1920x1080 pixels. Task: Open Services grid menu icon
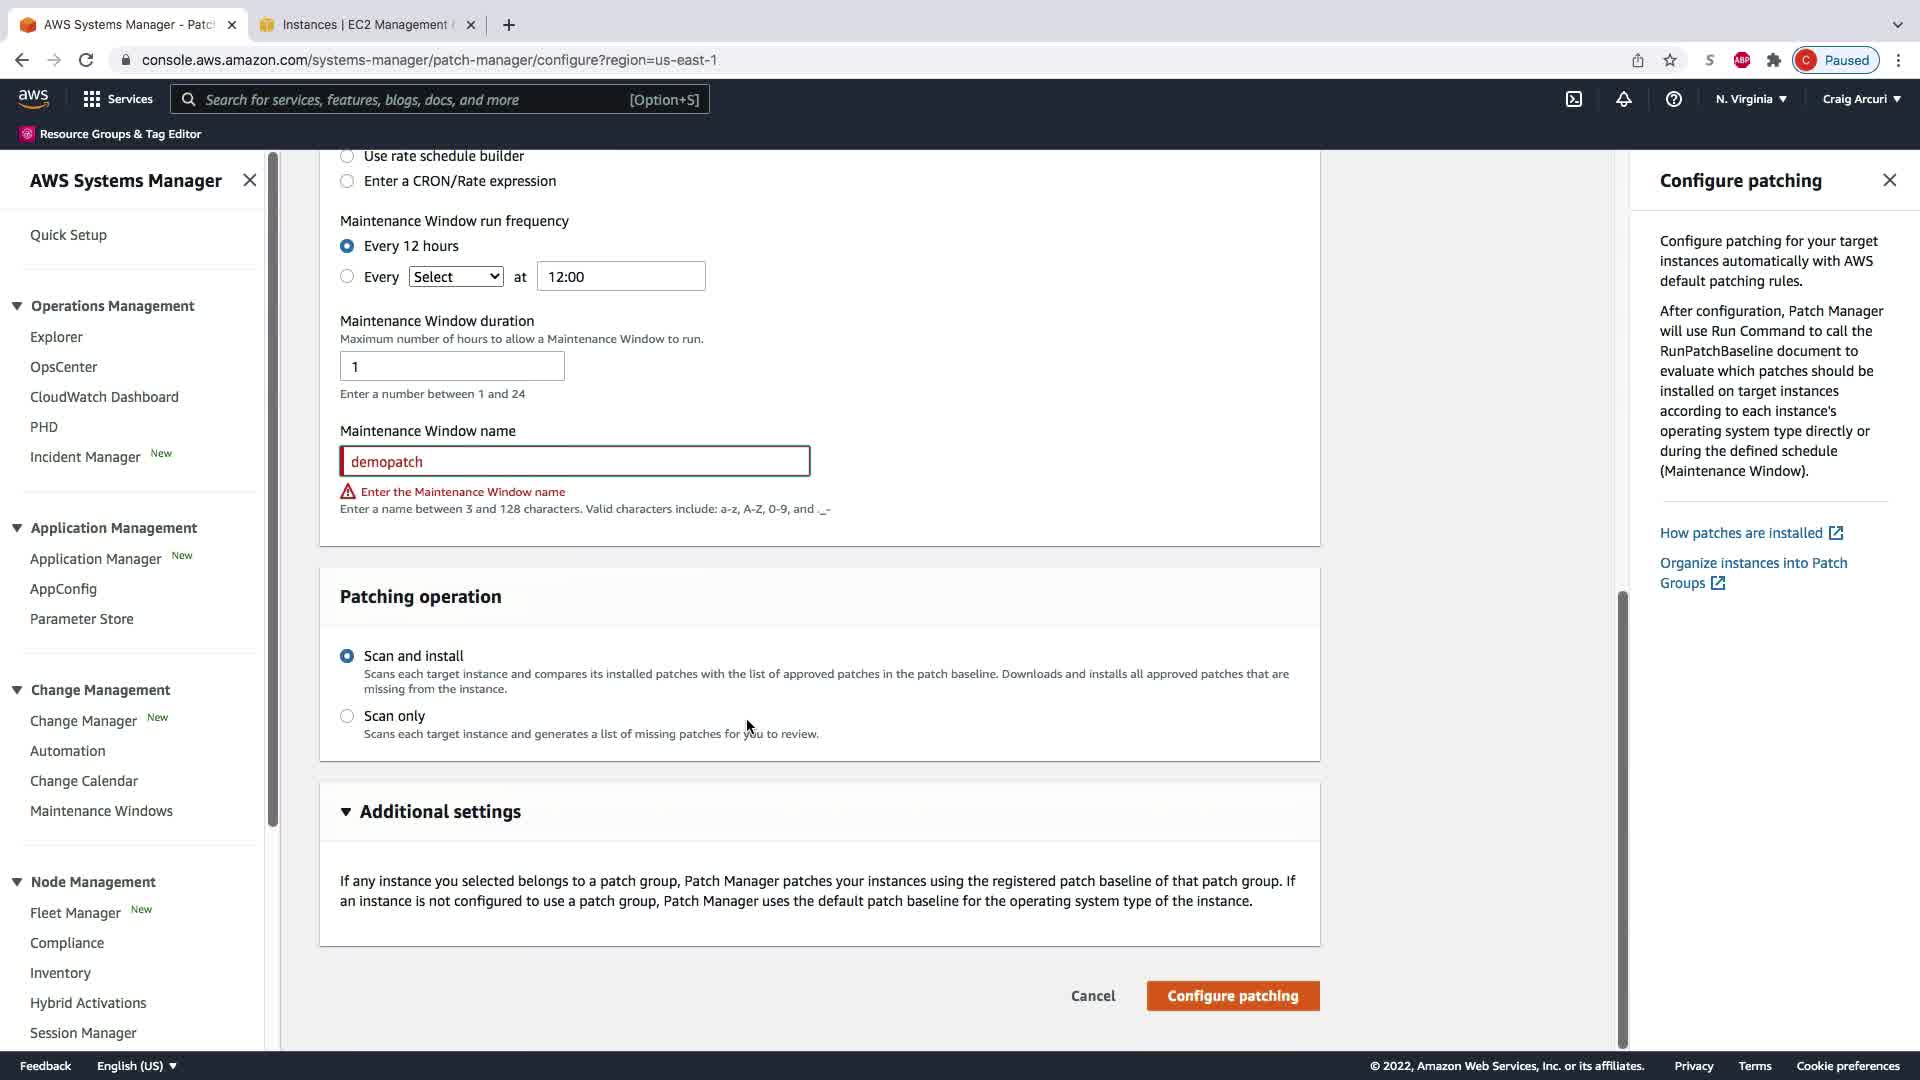click(92, 99)
